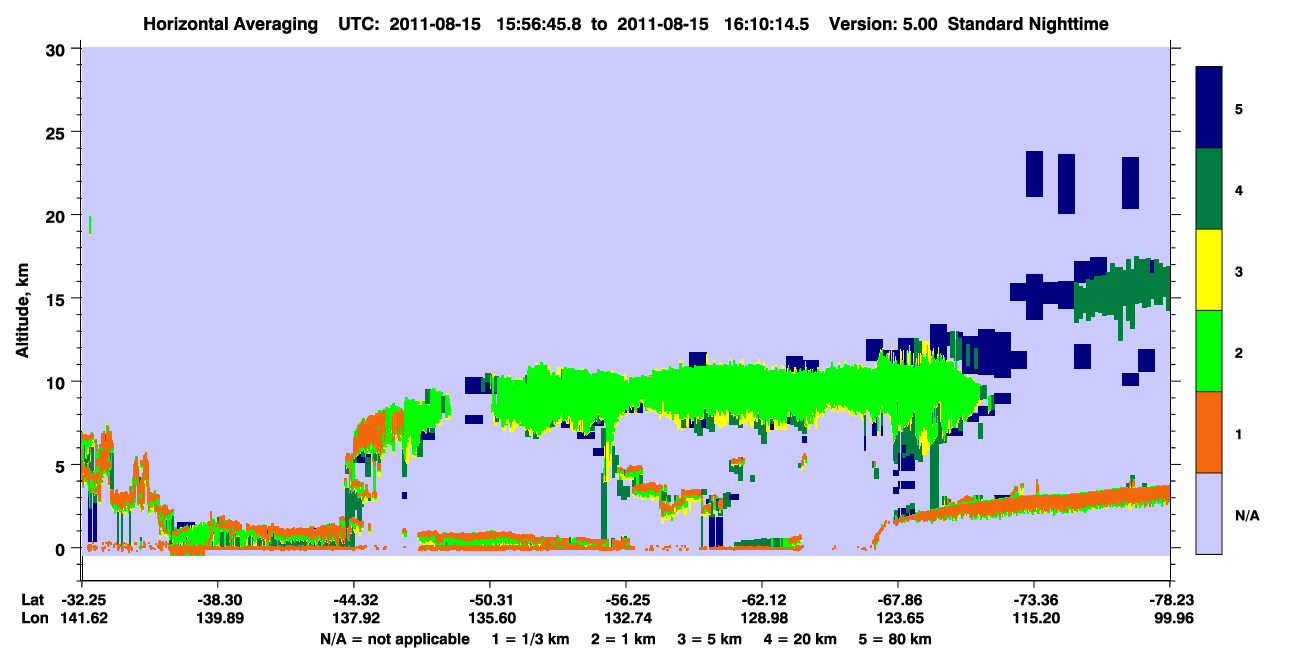
Task: Click the latitude value -78.23
Action: [1169, 600]
